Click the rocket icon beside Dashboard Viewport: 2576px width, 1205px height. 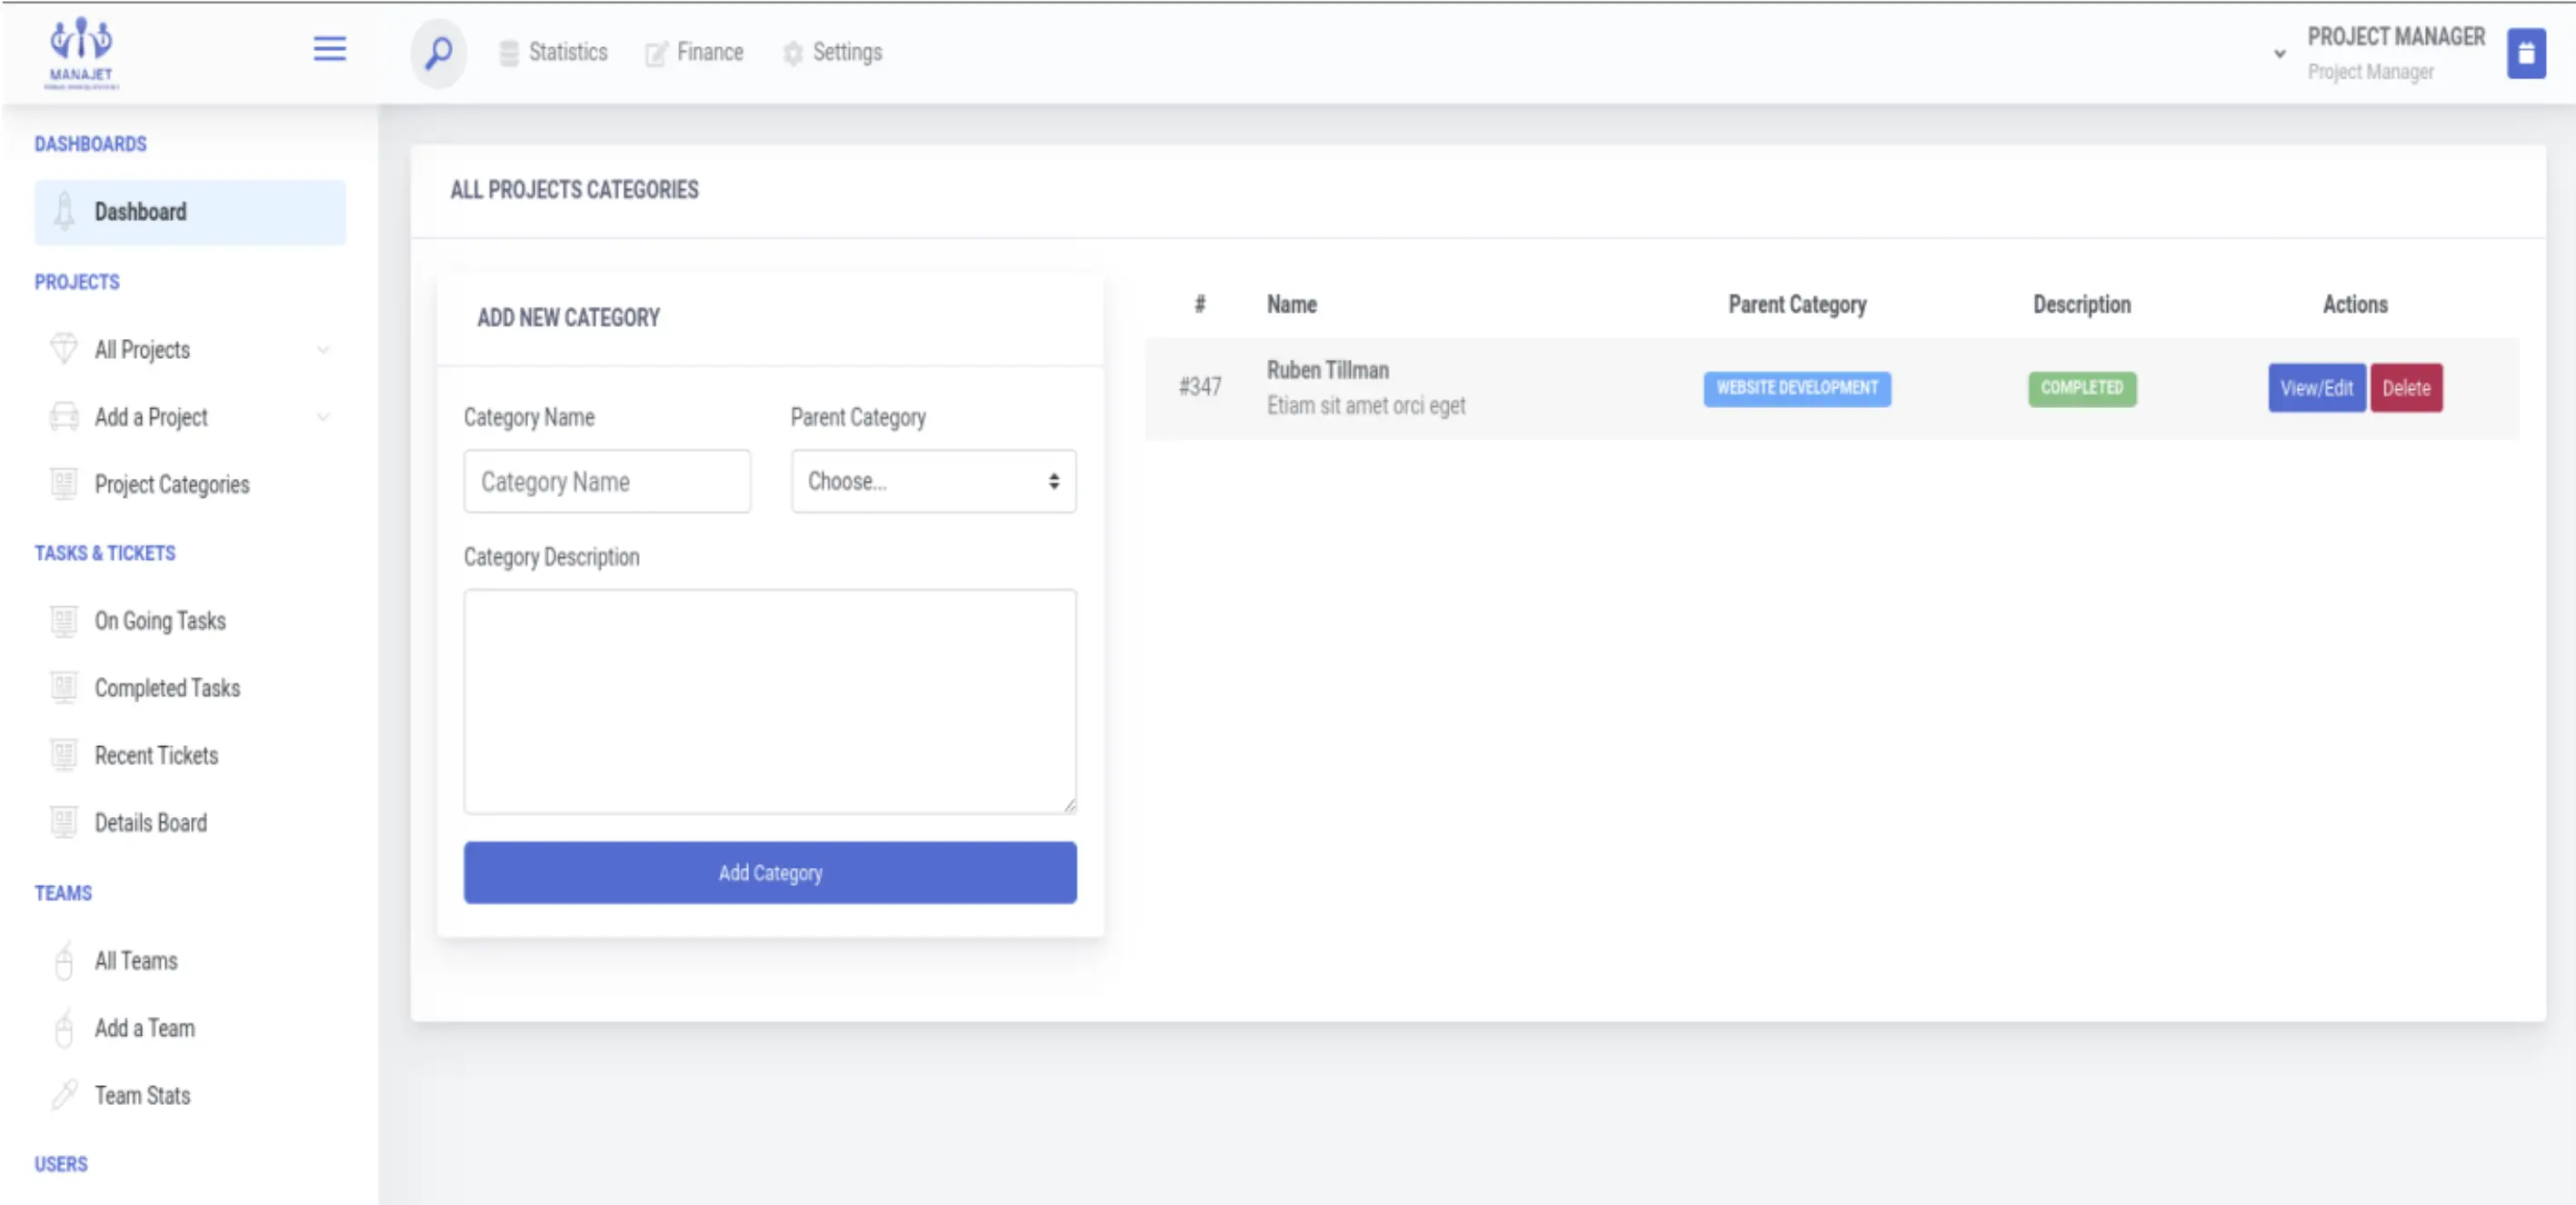[x=64, y=212]
